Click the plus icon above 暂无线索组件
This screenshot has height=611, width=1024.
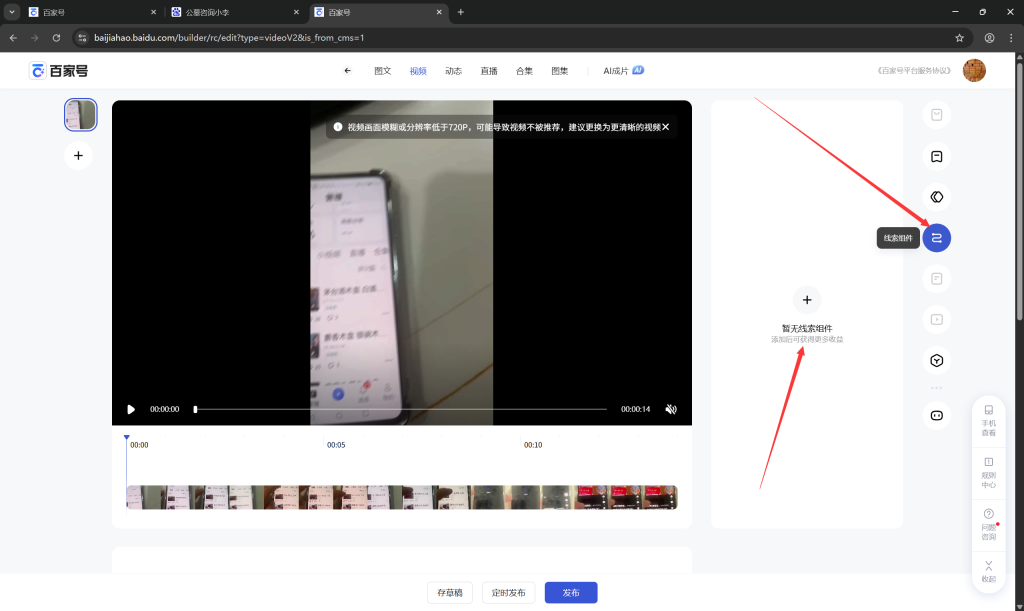tap(807, 299)
